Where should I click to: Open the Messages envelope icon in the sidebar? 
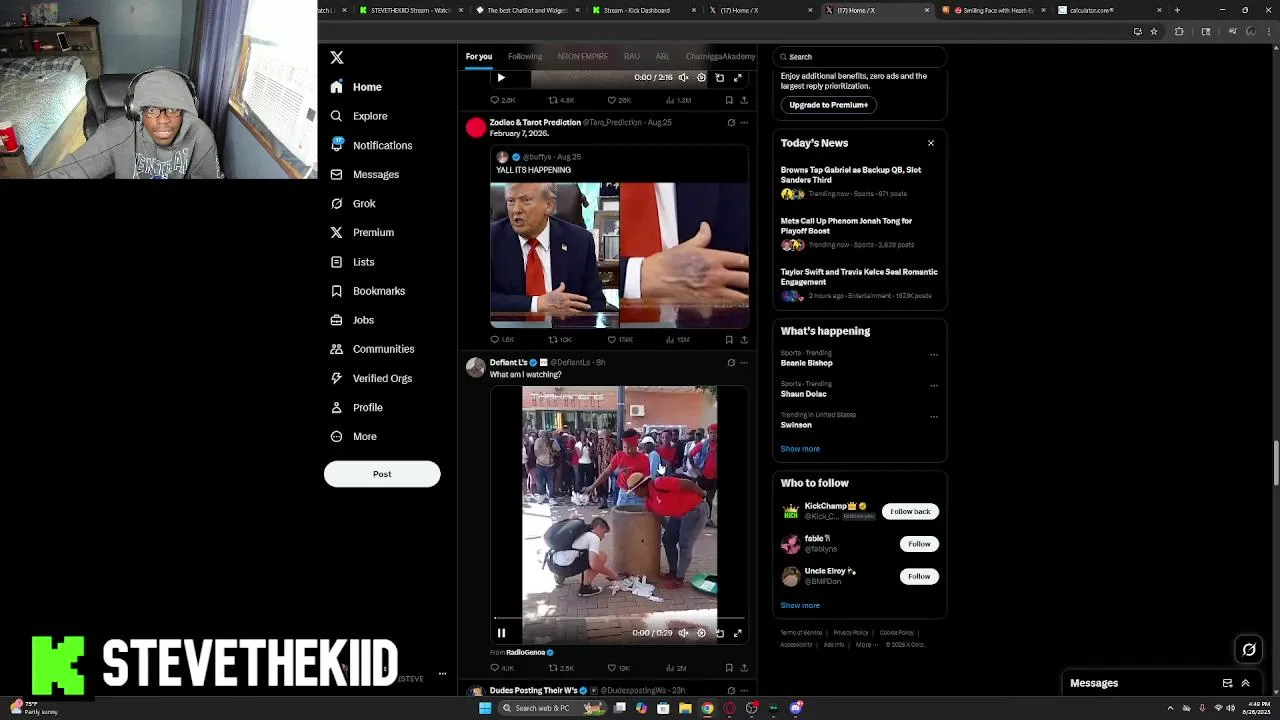tap(336, 174)
